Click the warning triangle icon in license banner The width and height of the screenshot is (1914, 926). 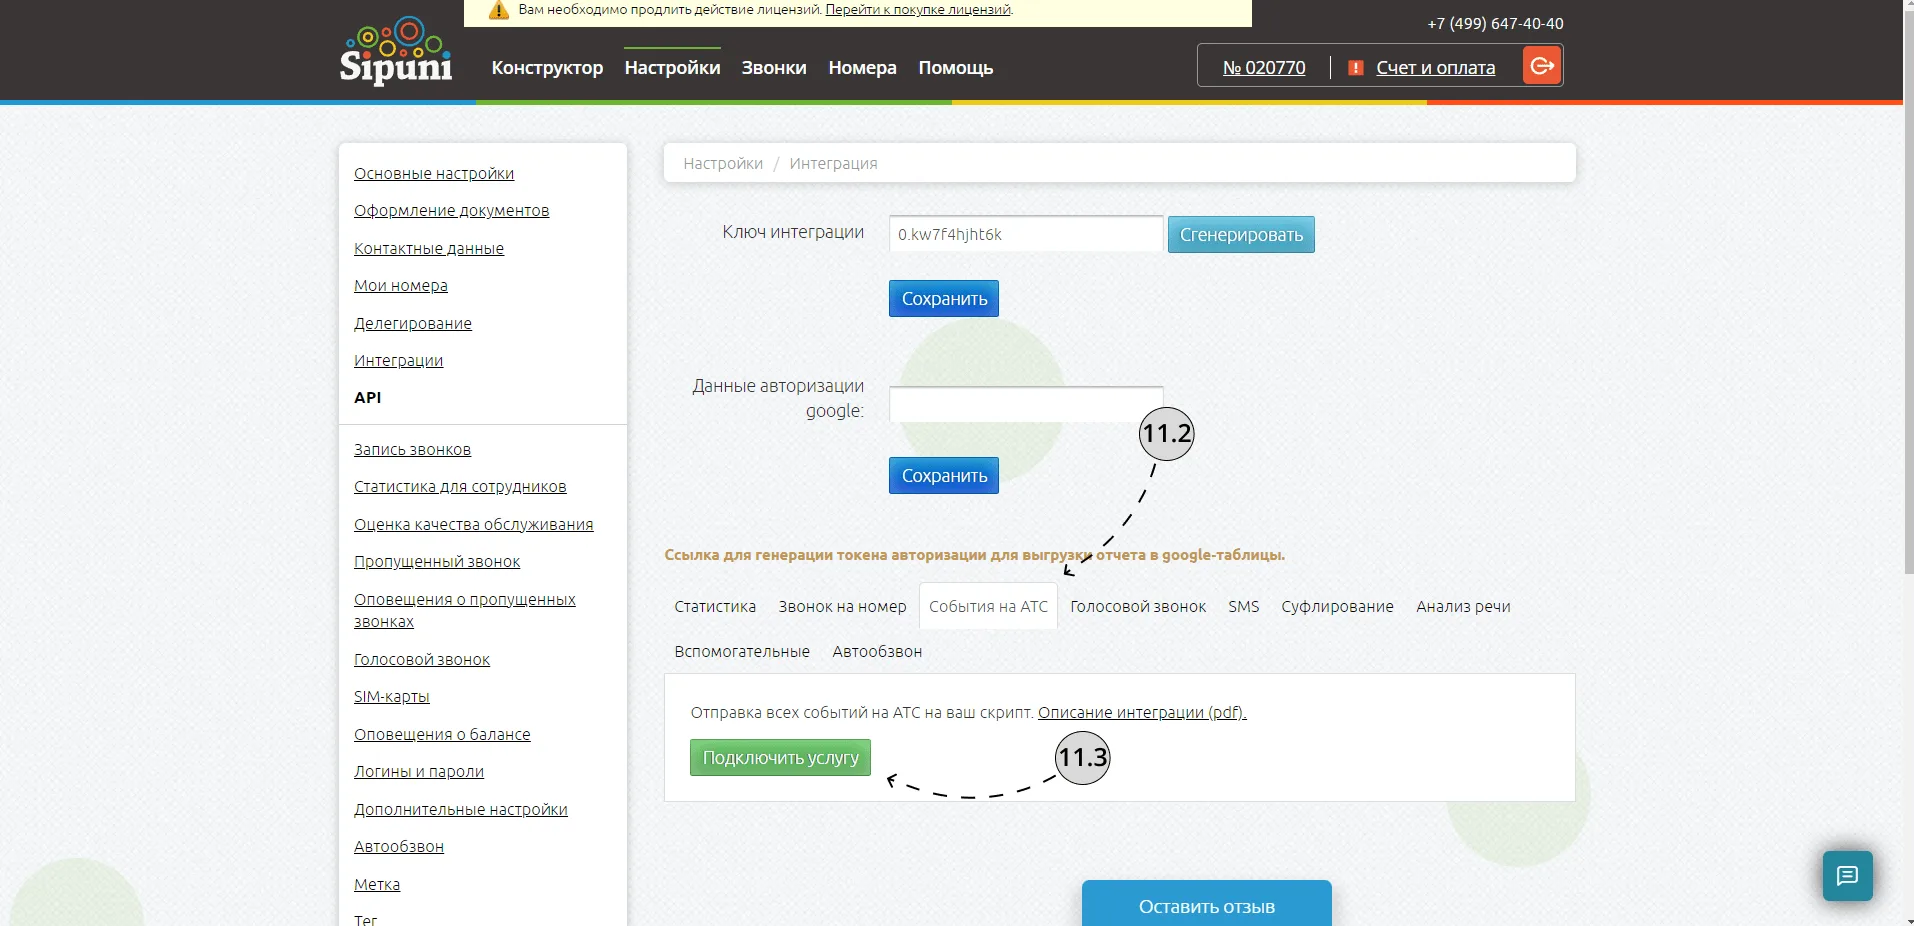coord(499,10)
